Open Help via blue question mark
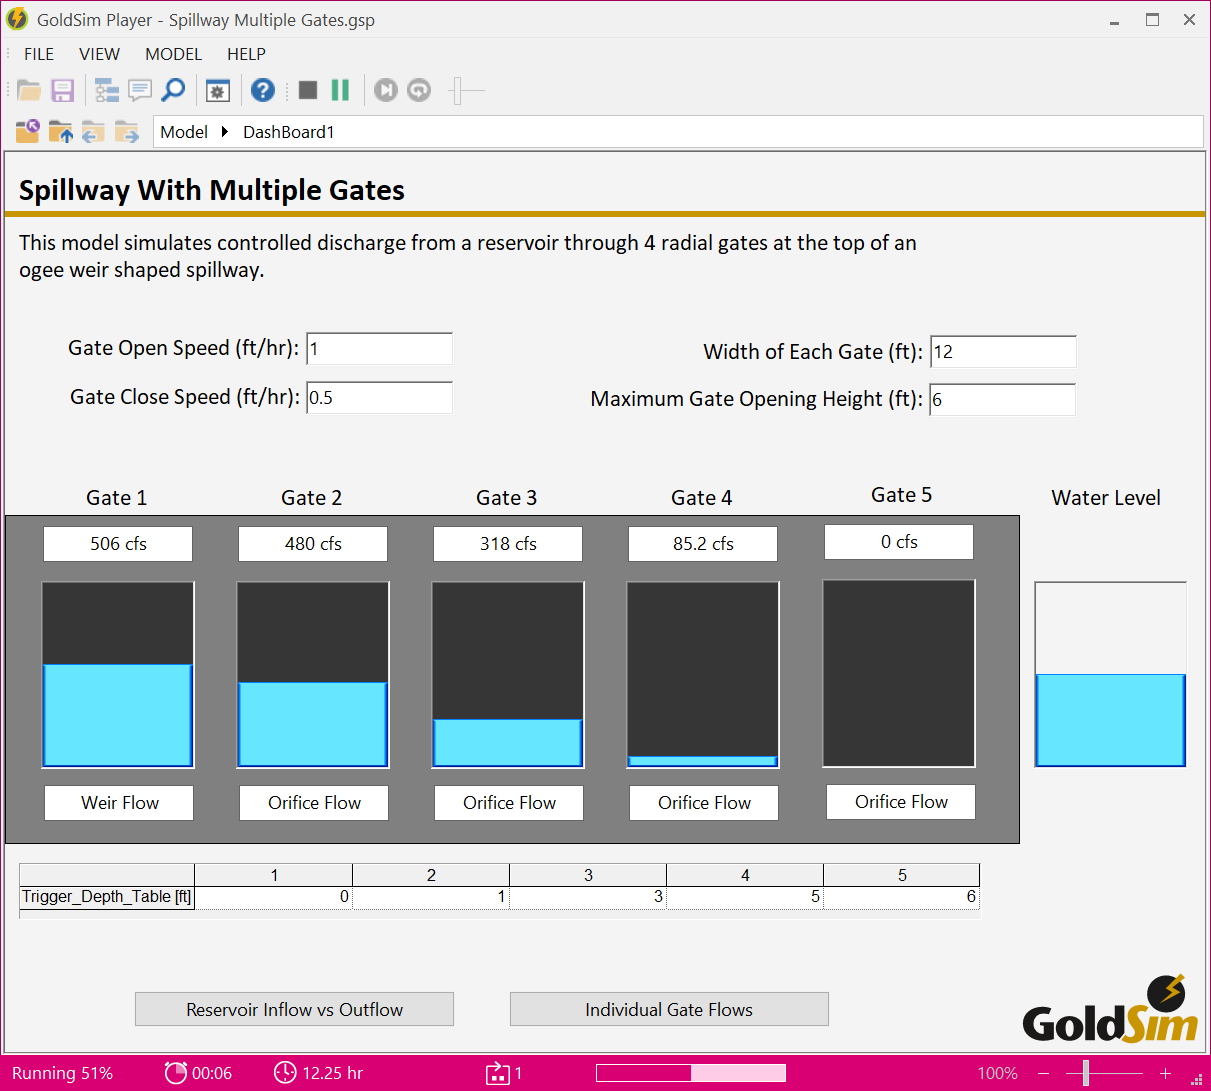 coord(263,91)
